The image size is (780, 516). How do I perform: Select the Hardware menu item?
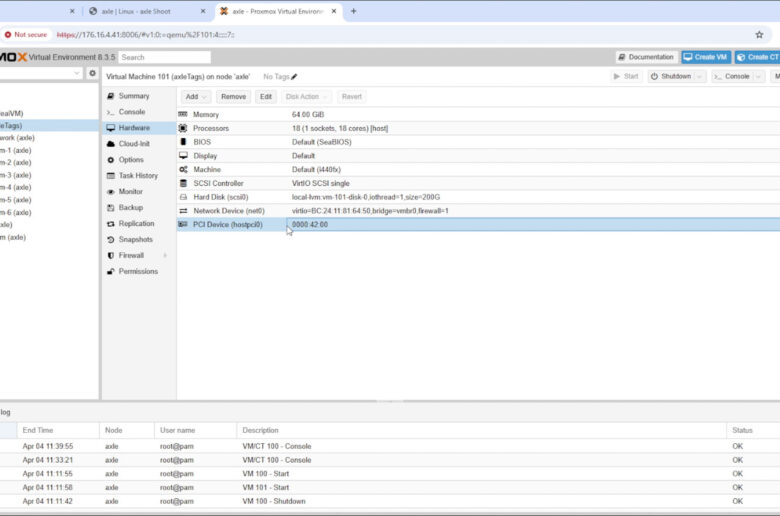tap(139, 128)
